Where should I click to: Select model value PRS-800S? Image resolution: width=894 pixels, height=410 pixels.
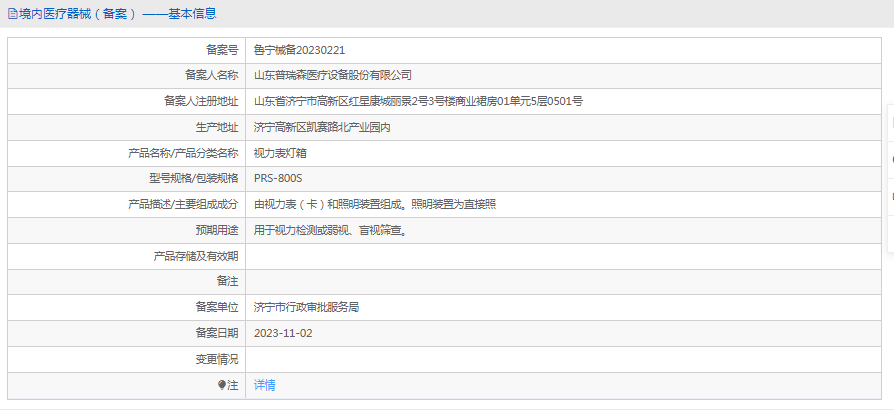click(278, 178)
